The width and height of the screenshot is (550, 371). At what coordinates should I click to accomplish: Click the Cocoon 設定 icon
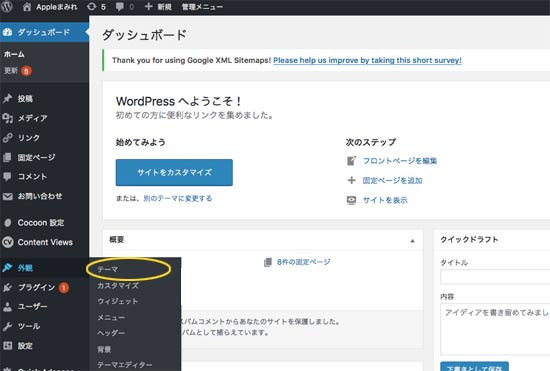(8, 223)
